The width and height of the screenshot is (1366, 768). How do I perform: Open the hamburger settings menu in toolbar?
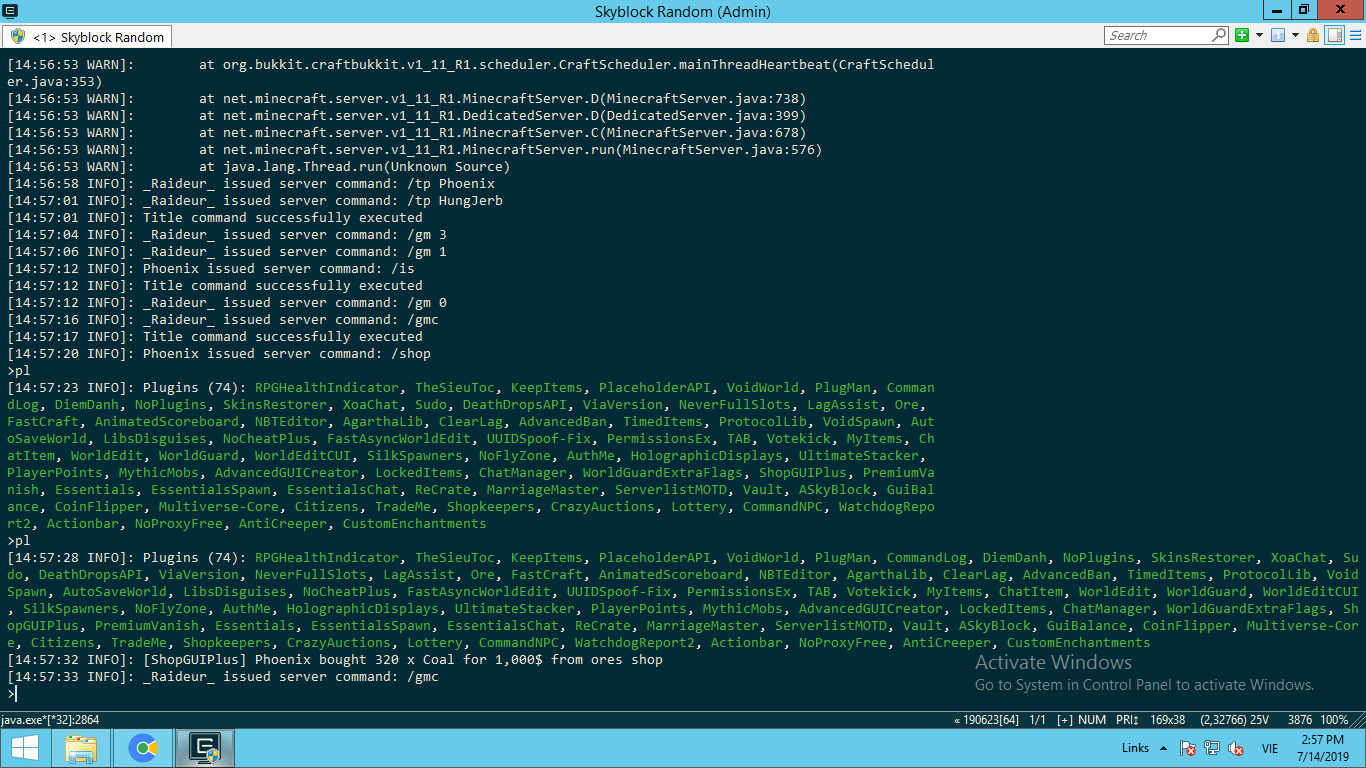(1354, 35)
